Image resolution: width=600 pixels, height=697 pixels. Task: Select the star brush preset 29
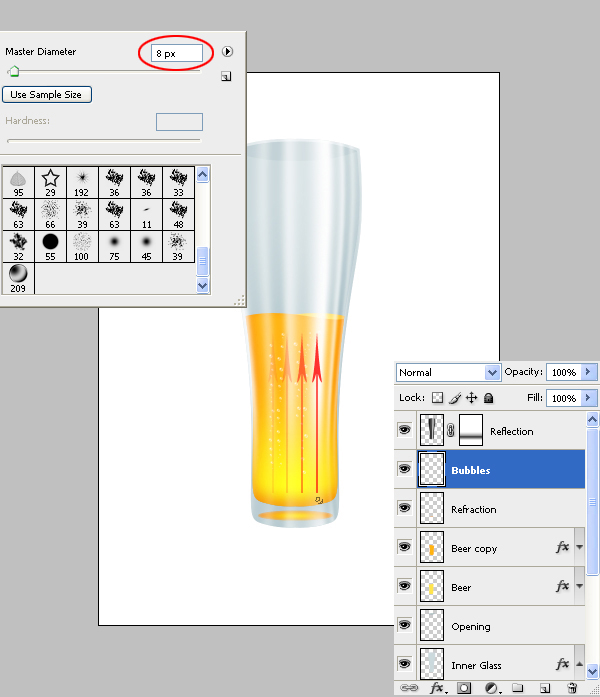(x=47, y=181)
